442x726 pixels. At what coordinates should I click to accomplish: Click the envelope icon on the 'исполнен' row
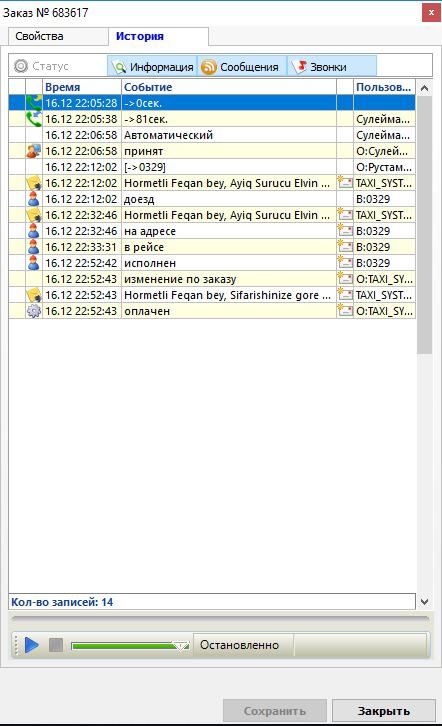345,263
